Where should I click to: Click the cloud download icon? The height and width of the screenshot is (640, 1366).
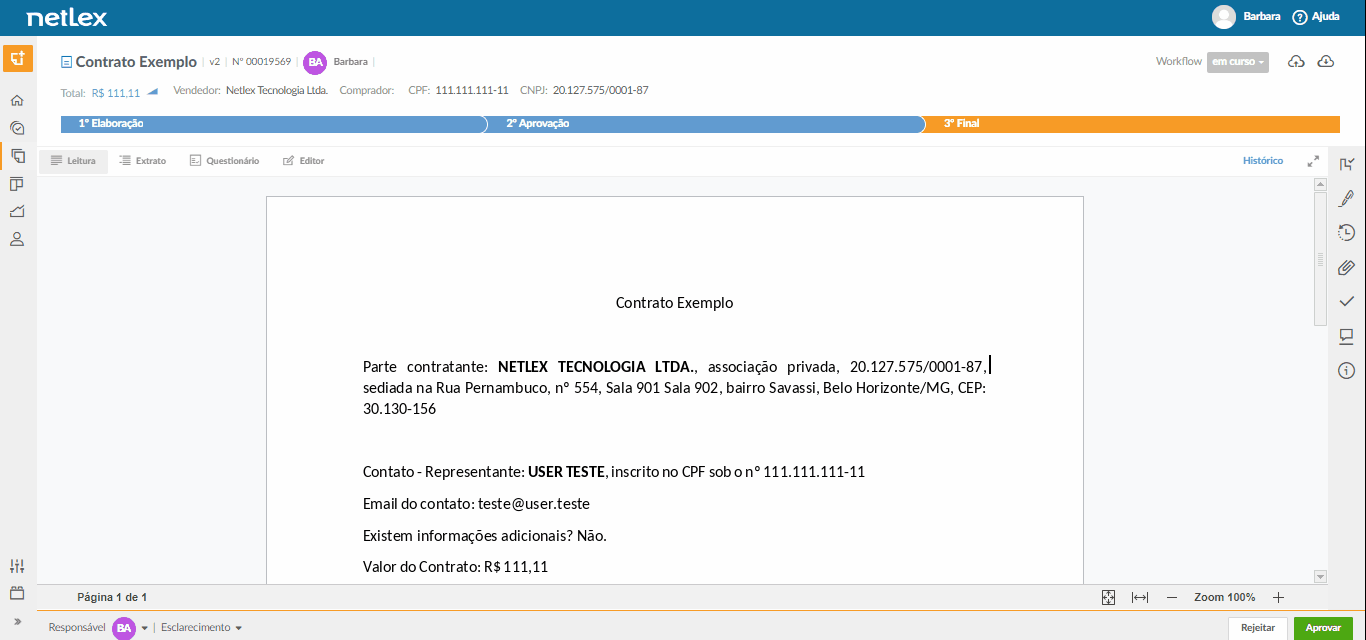(1326, 62)
